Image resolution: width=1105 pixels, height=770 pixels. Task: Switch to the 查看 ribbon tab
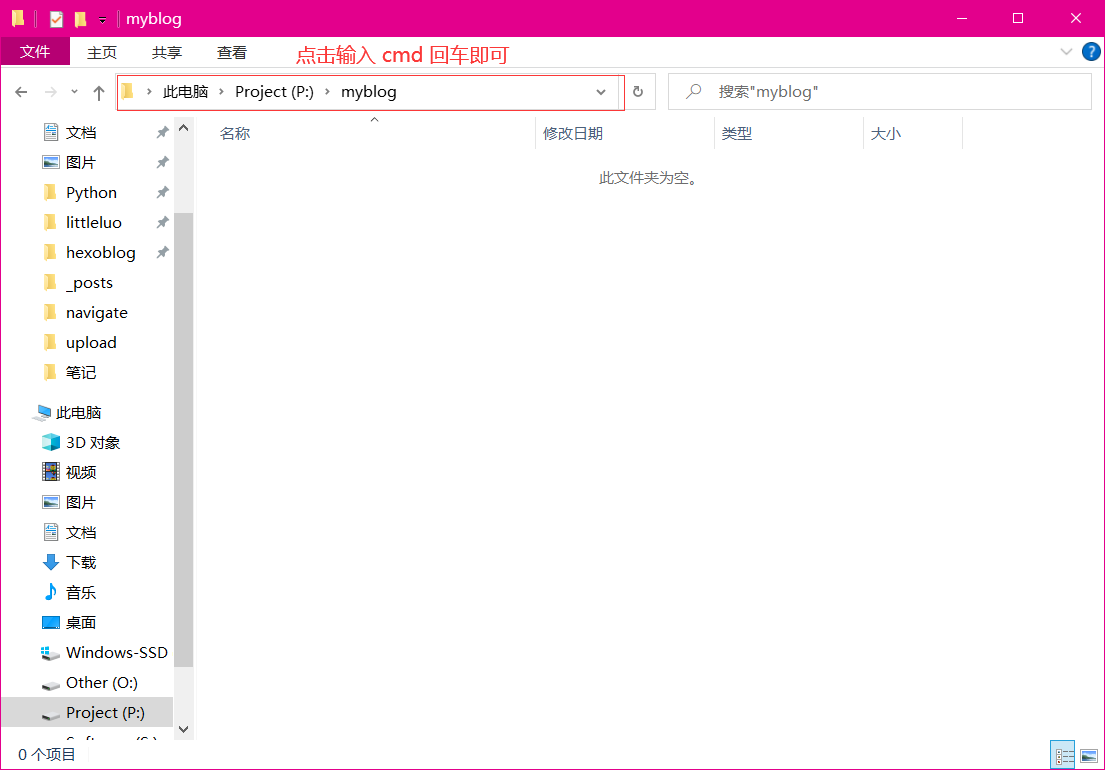[x=232, y=53]
